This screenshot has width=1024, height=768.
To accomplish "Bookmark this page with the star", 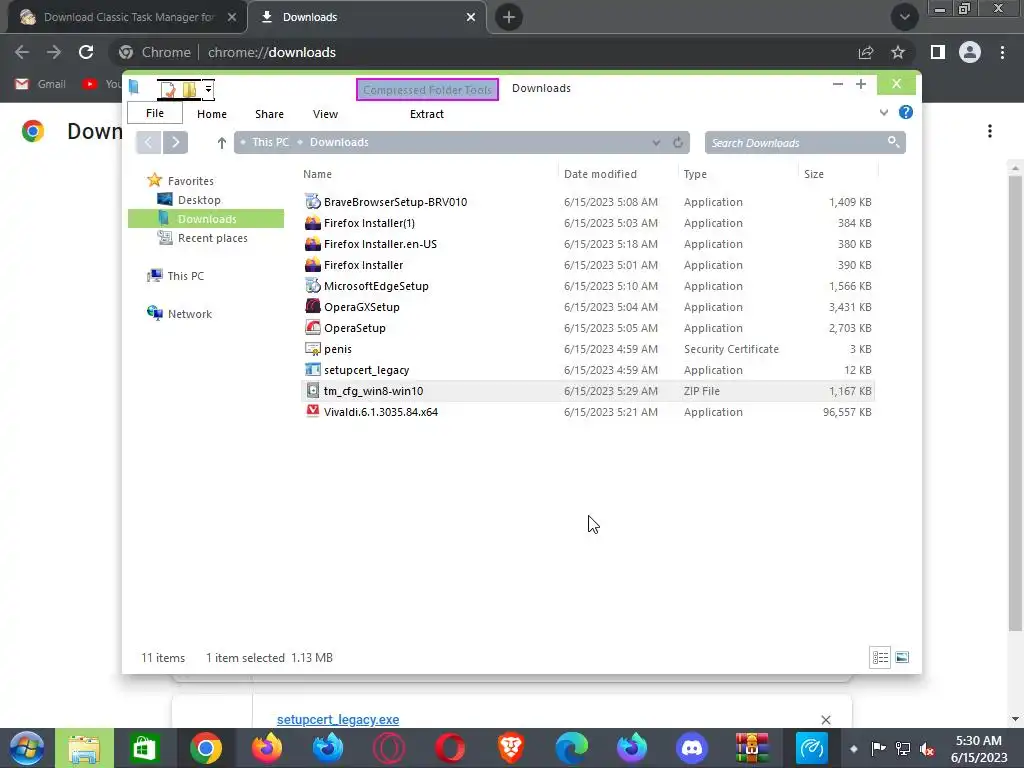I will [898, 52].
